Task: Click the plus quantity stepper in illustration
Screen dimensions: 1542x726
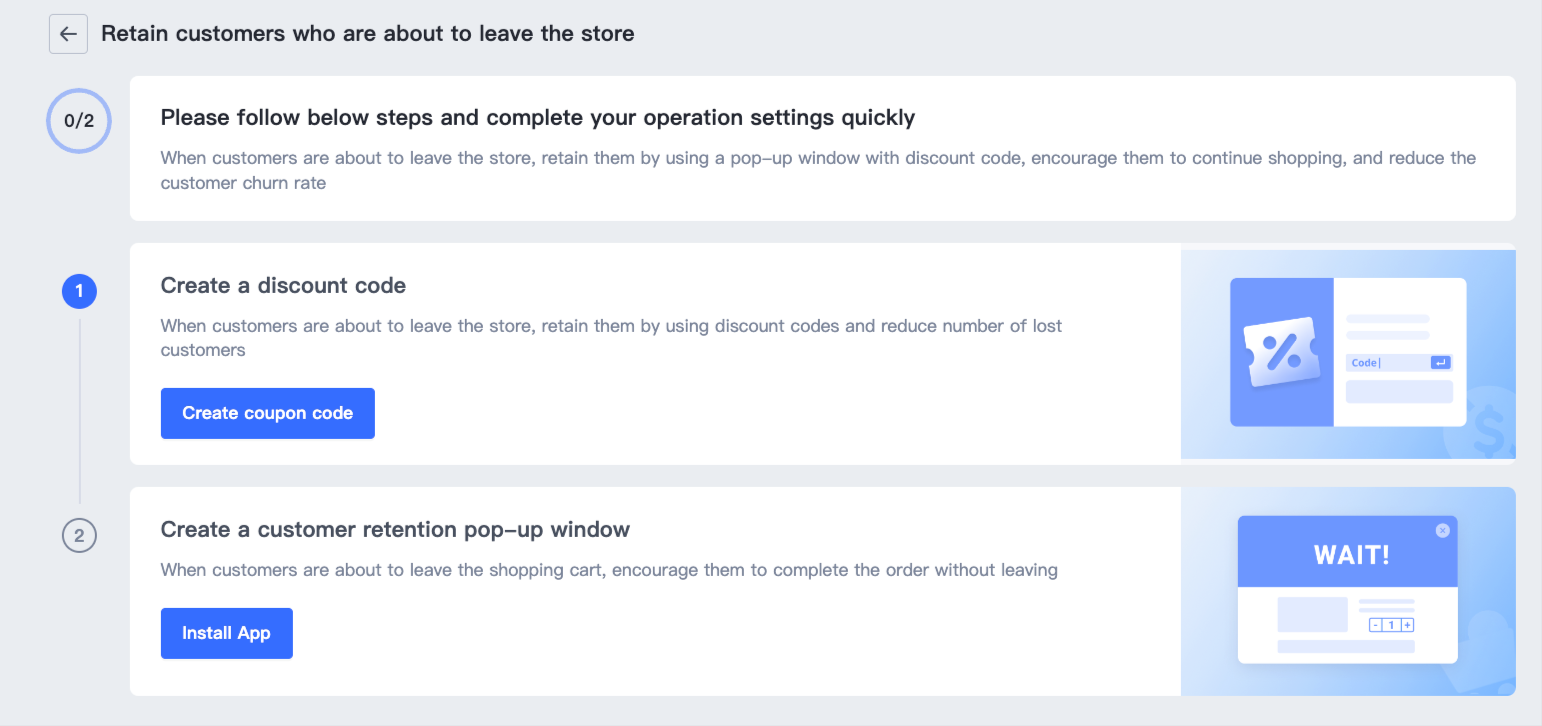Action: [x=1407, y=625]
